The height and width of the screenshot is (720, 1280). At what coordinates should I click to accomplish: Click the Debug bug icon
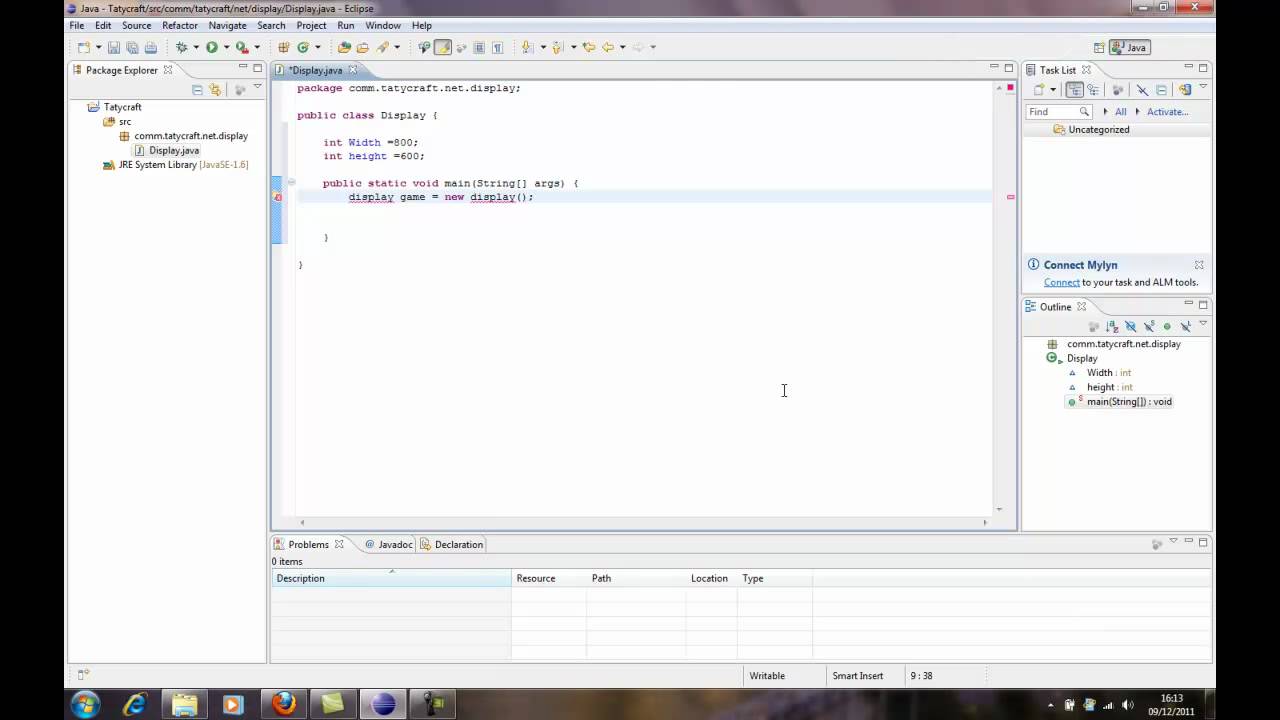tap(181, 47)
